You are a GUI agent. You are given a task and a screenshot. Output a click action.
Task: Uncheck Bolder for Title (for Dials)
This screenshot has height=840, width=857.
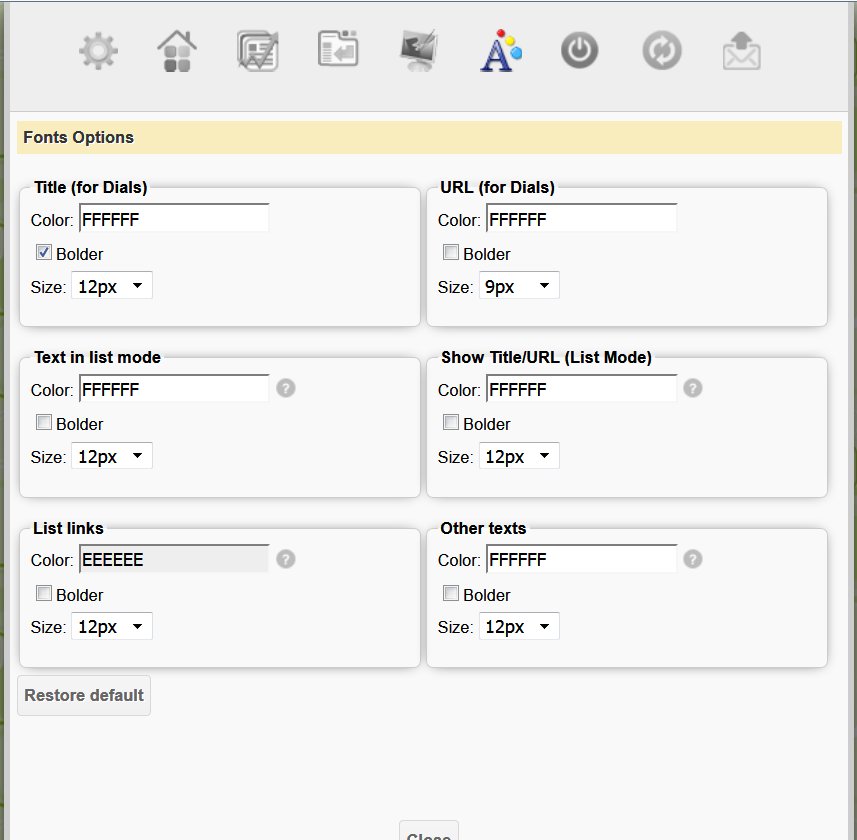(44, 253)
